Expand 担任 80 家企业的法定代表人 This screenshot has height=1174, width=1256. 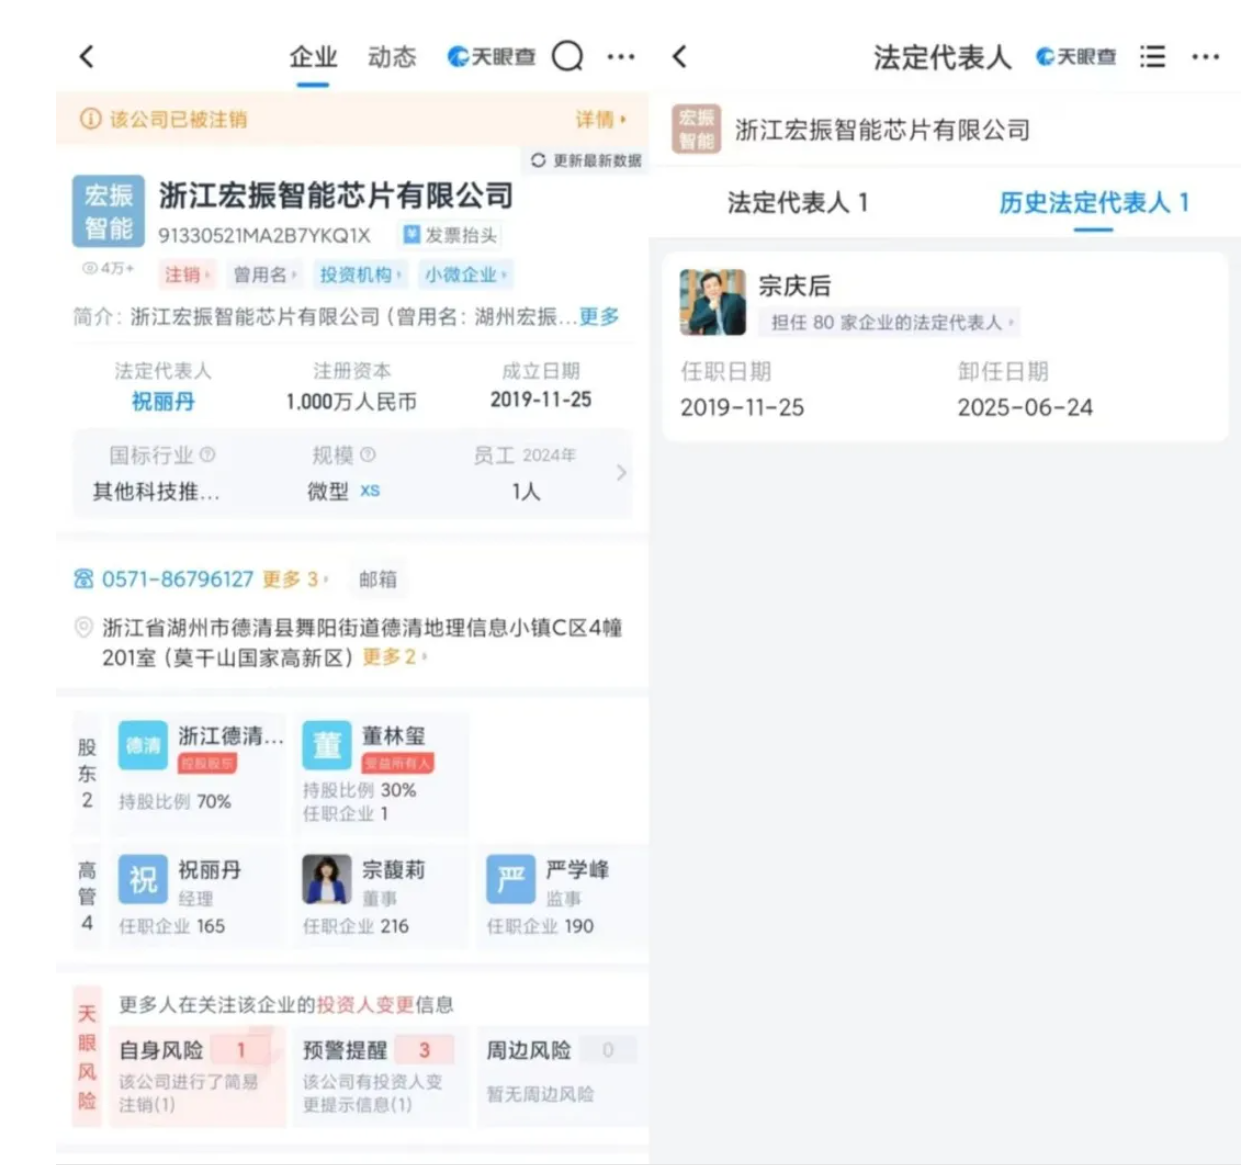[x=891, y=322]
